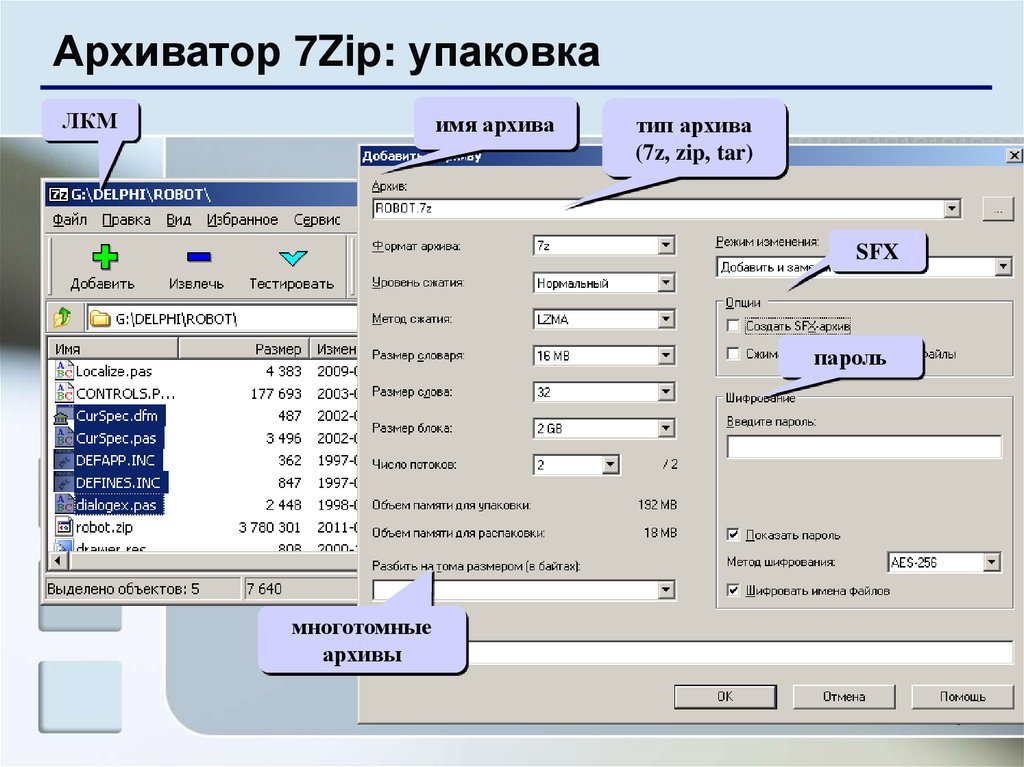
Task: Open the volume split size dropdown
Action: (665, 590)
